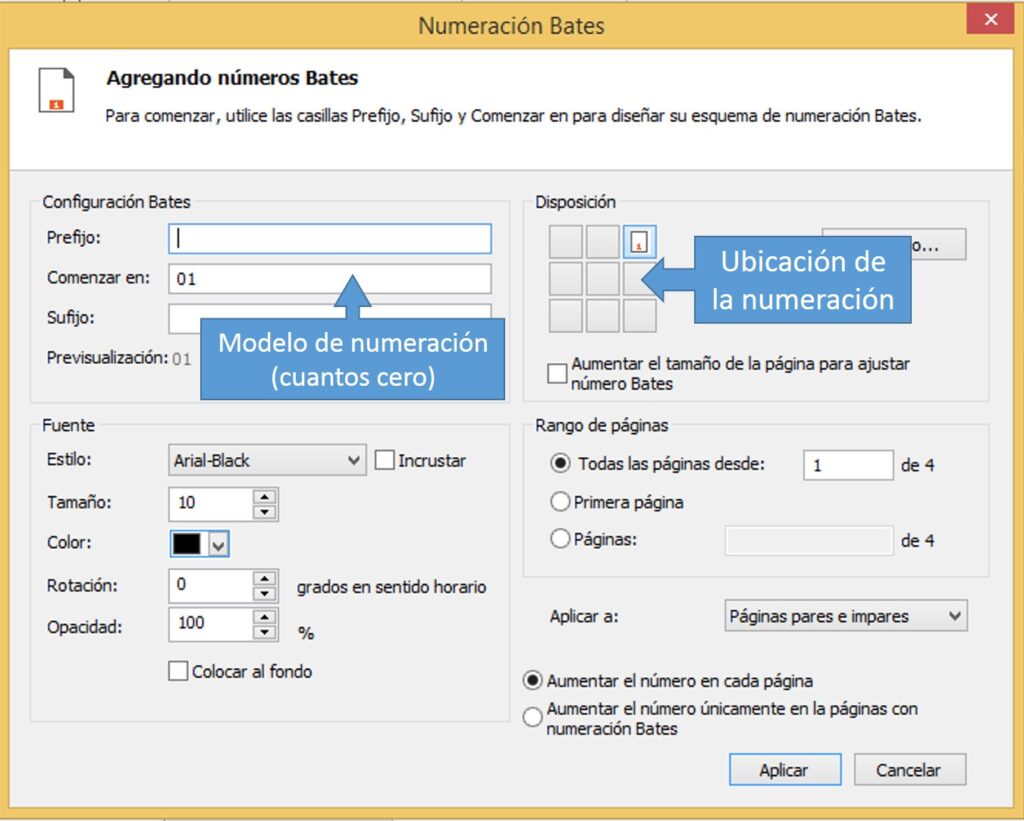Screen dimensions: 1024x821
Task: Select top-right position in layout grid
Action: (639, 241)
